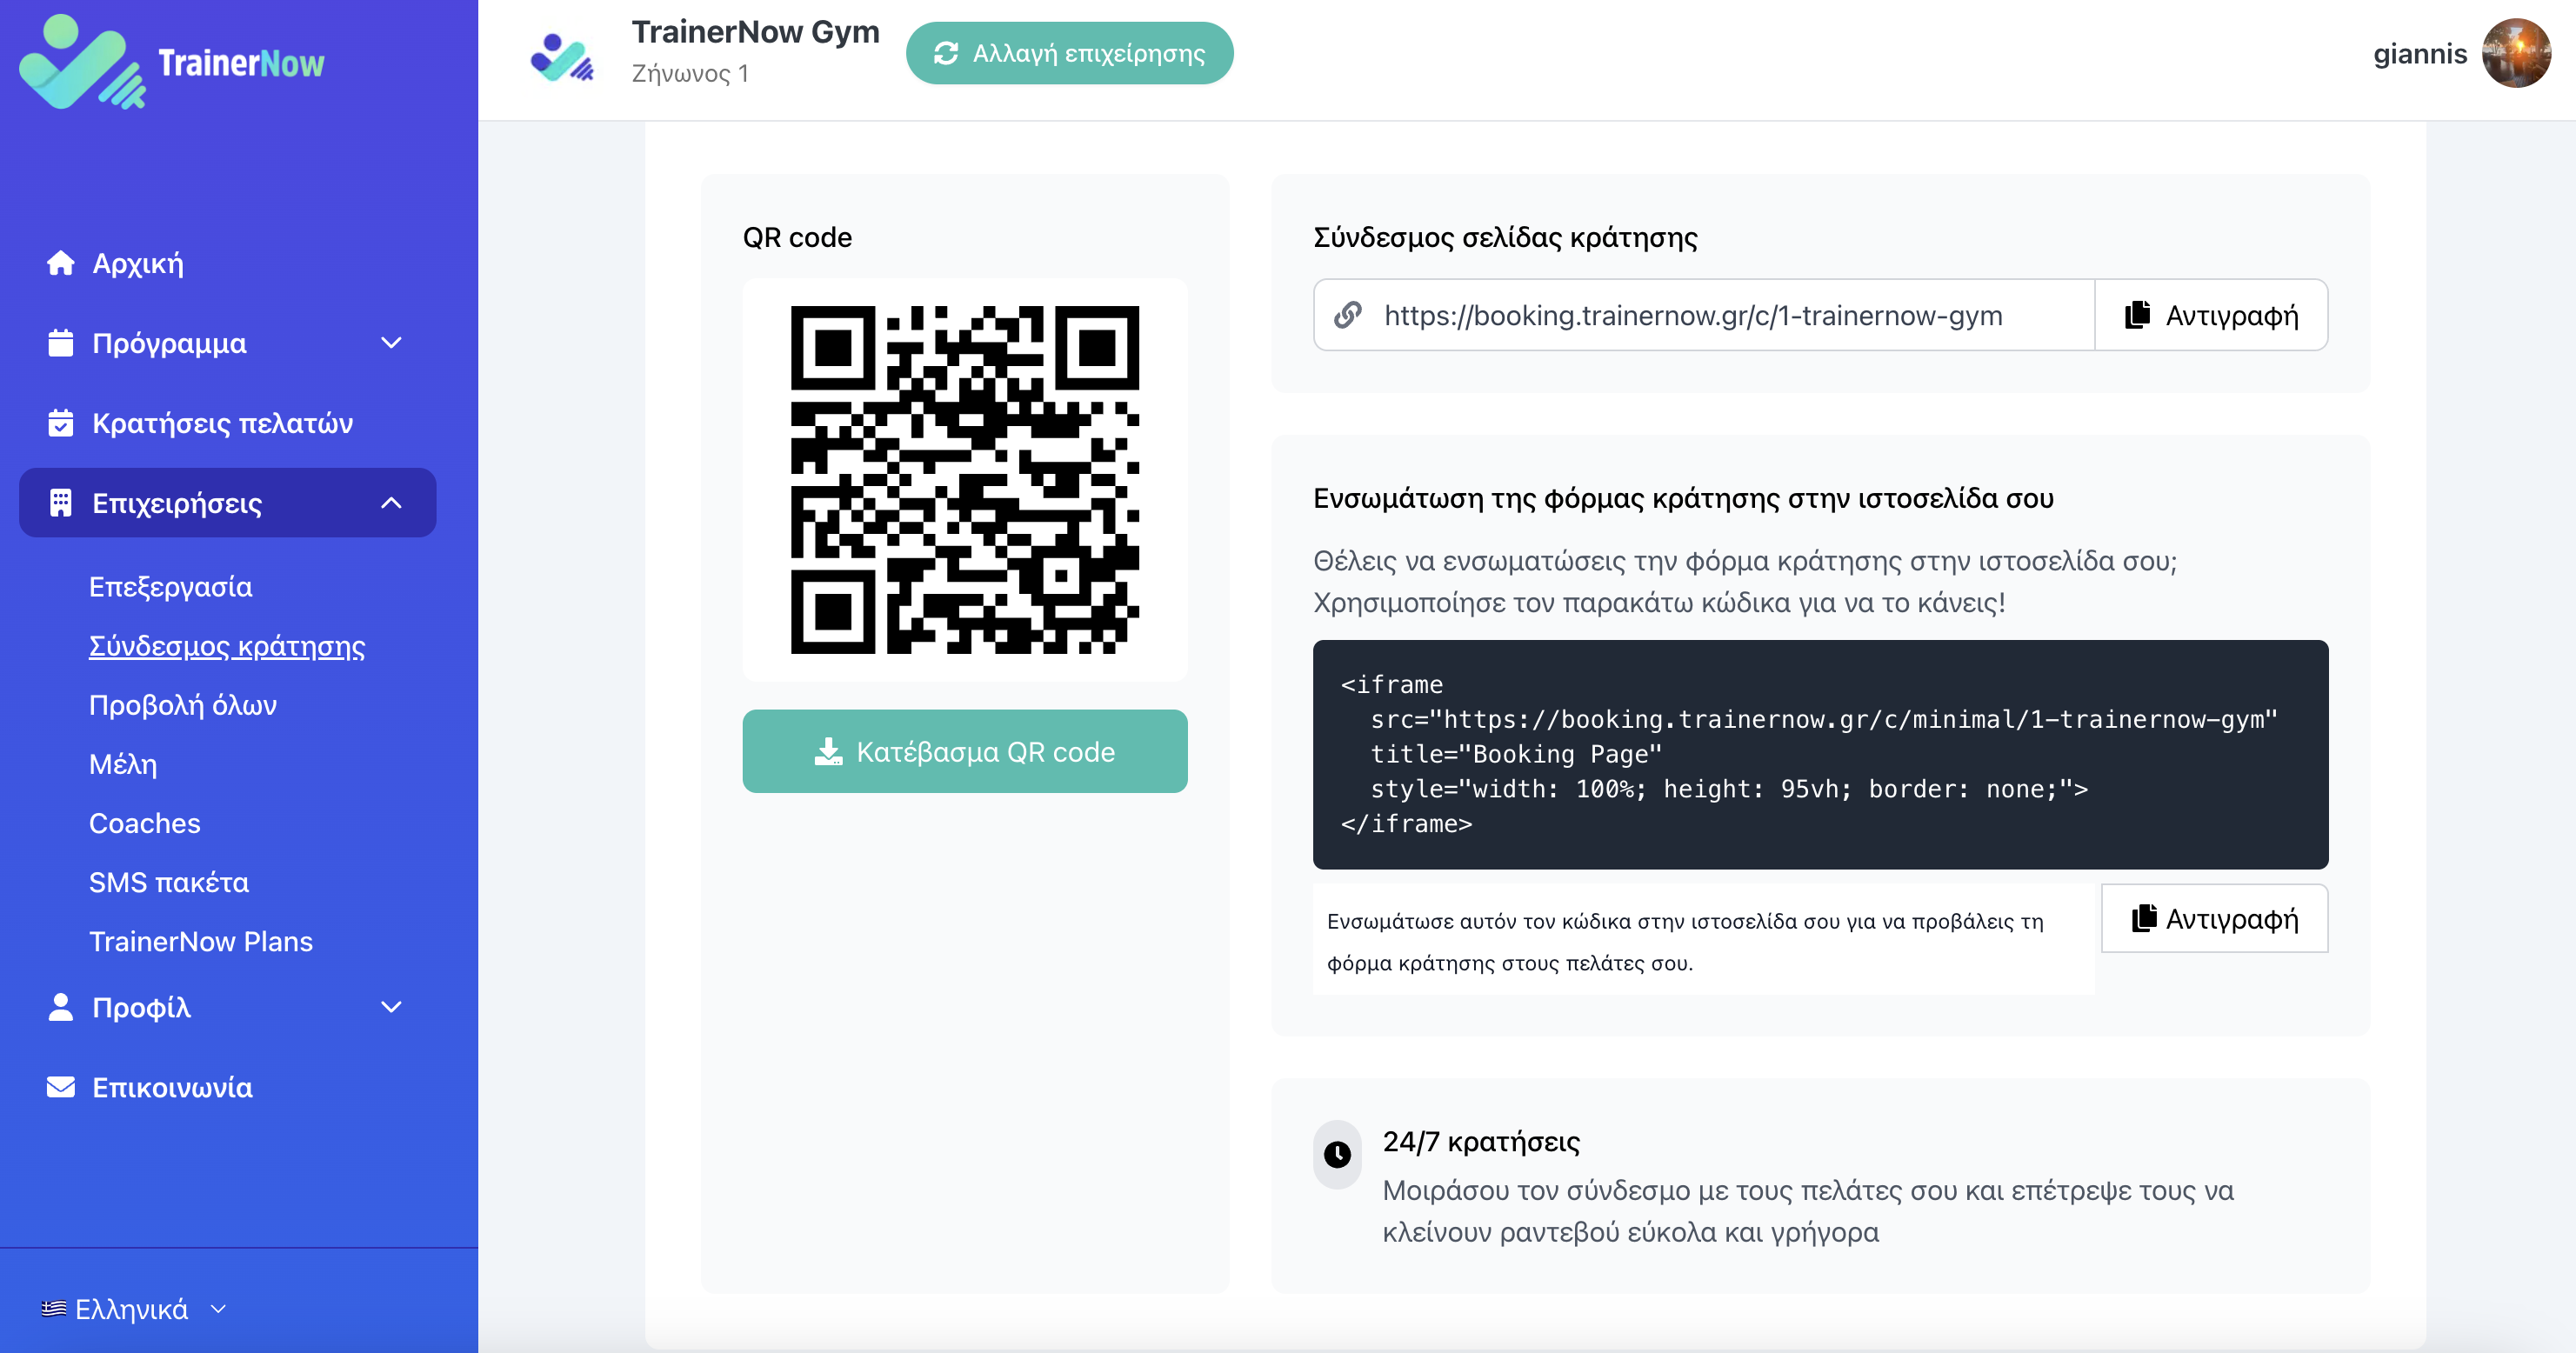This screenshot has width=2576, height=1353.
Task: Click the calendar-check icon beside Κρατήσεις πελατών
Action: point(61,423)
